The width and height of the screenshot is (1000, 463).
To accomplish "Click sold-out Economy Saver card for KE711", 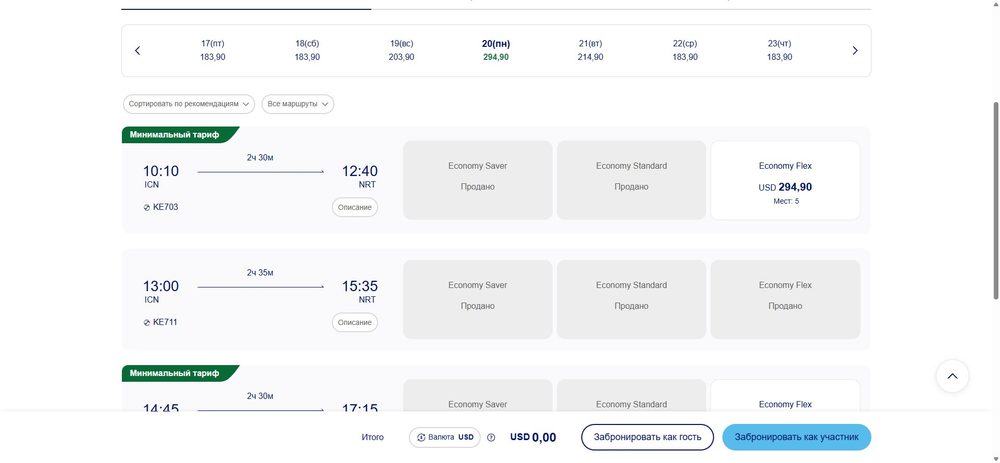I will coord(478,300).
